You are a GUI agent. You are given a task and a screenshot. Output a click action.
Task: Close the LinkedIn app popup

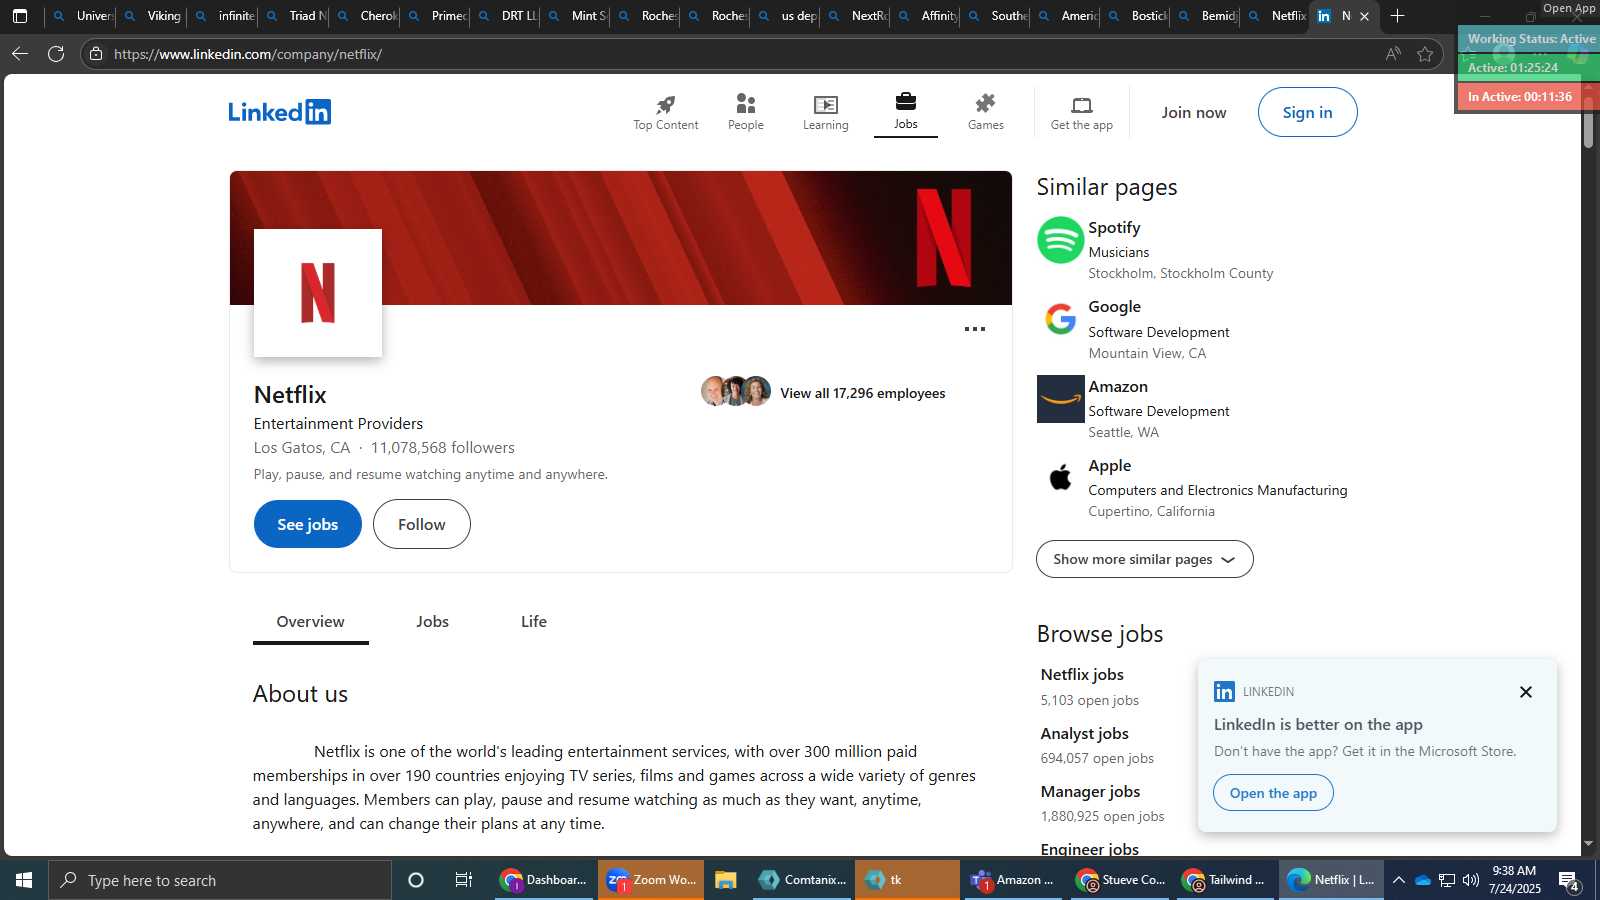pos(1525,692)
